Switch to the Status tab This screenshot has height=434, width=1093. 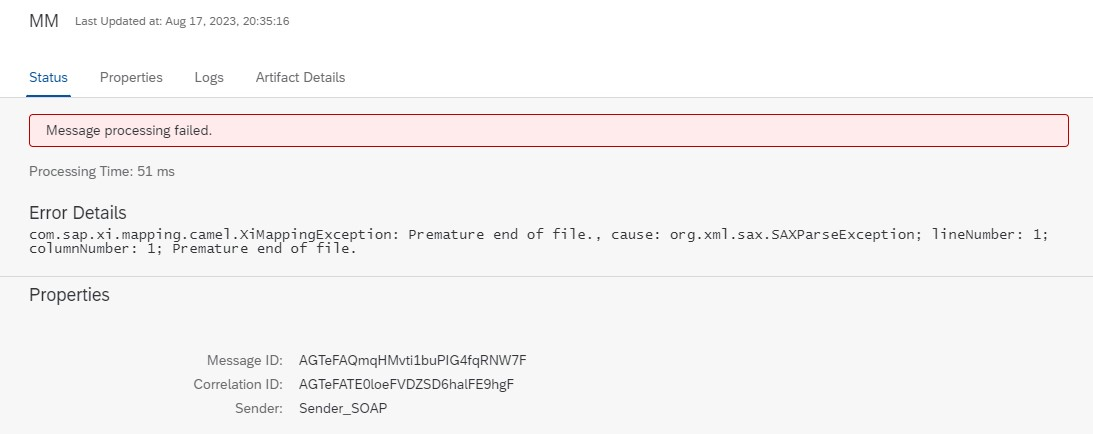pyautogui.click(x=48, y=77)
